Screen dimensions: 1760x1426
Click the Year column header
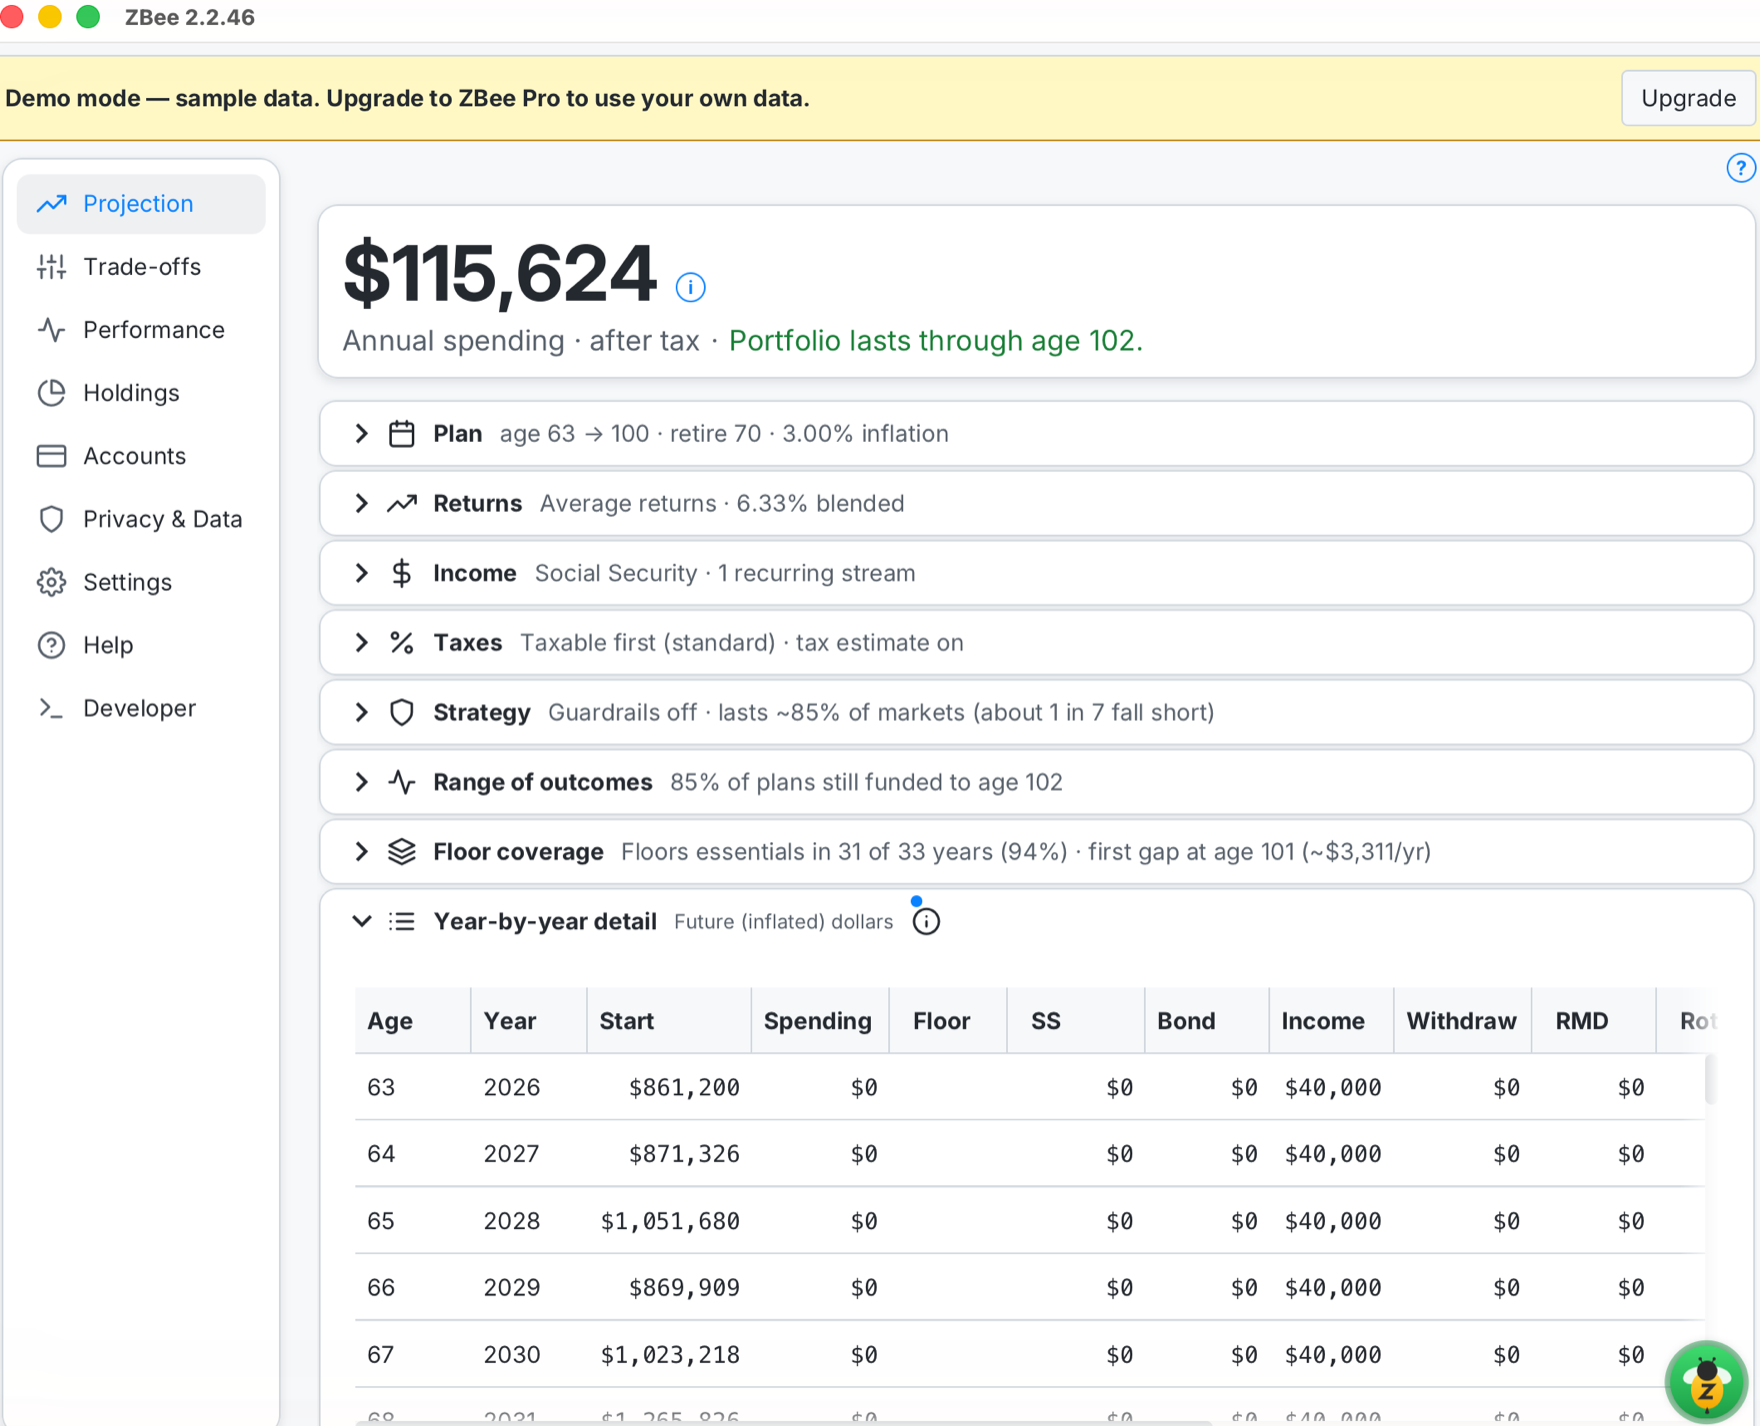point(528,1021)
